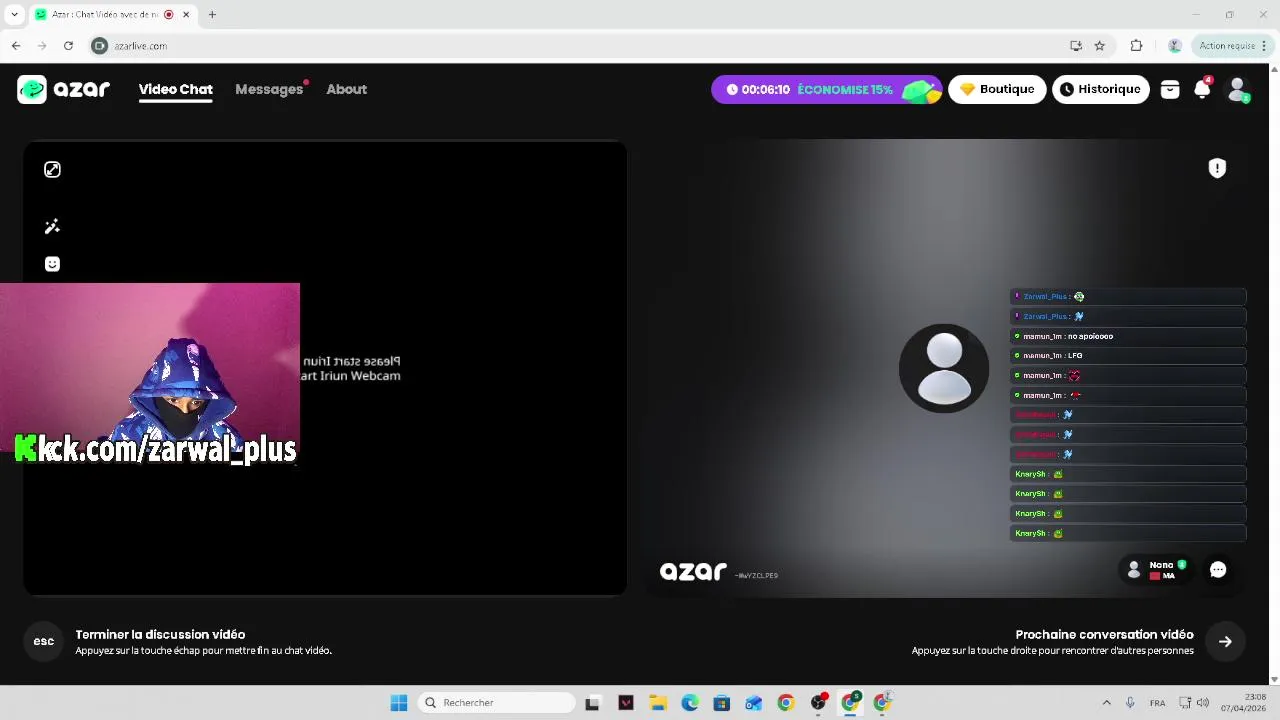Open File Explorer from the taskbar
This screenshot has height=720, width=1280.
[658, 703]
